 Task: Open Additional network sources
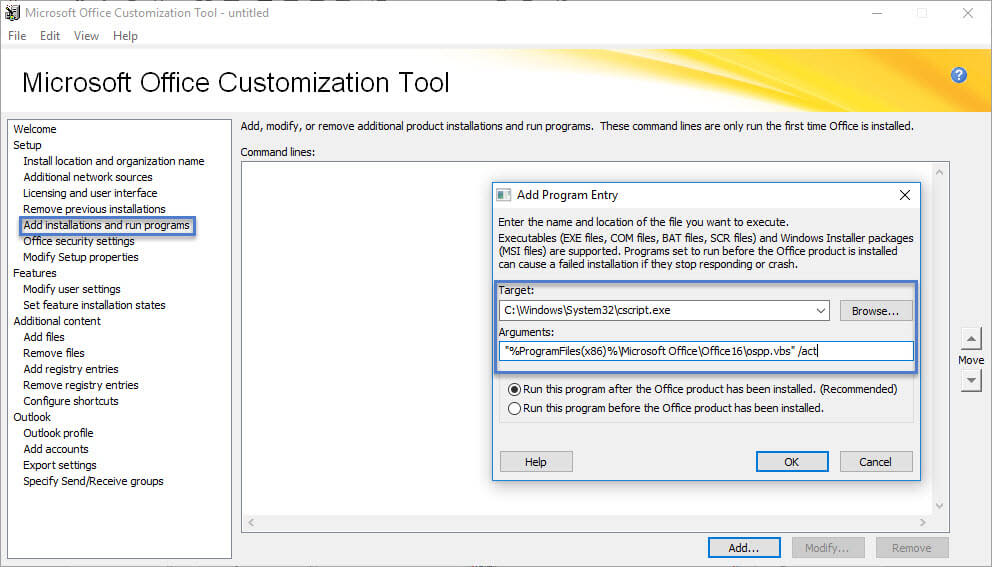pos(88,177)
